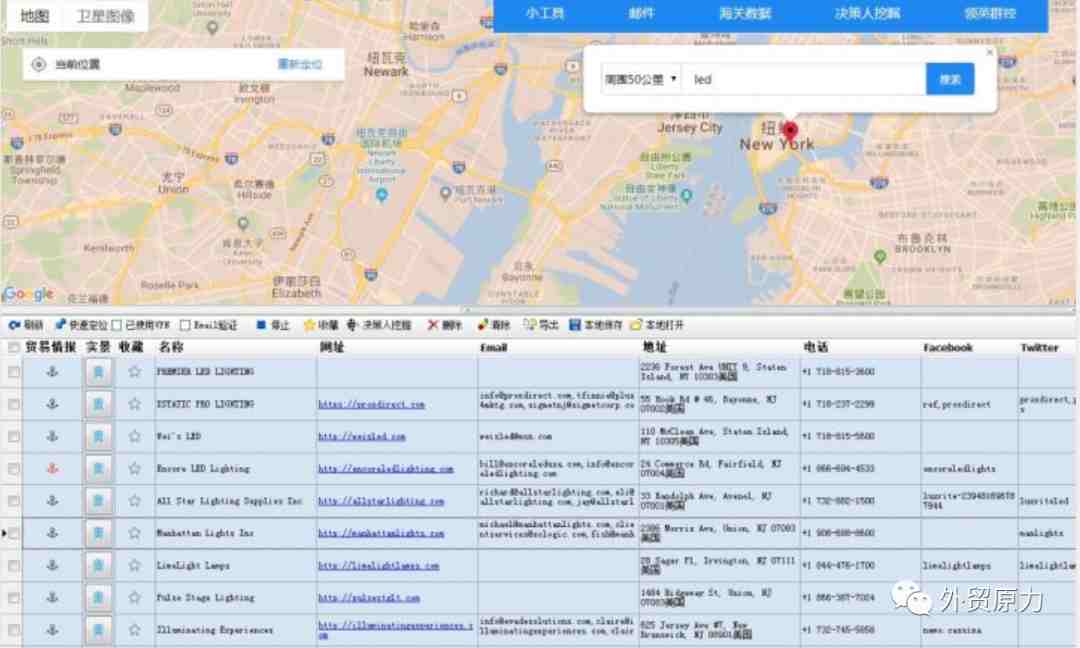Switch to the 卫星图像 satellite tab
1080x648 pixels.
(x=105, y=16)
